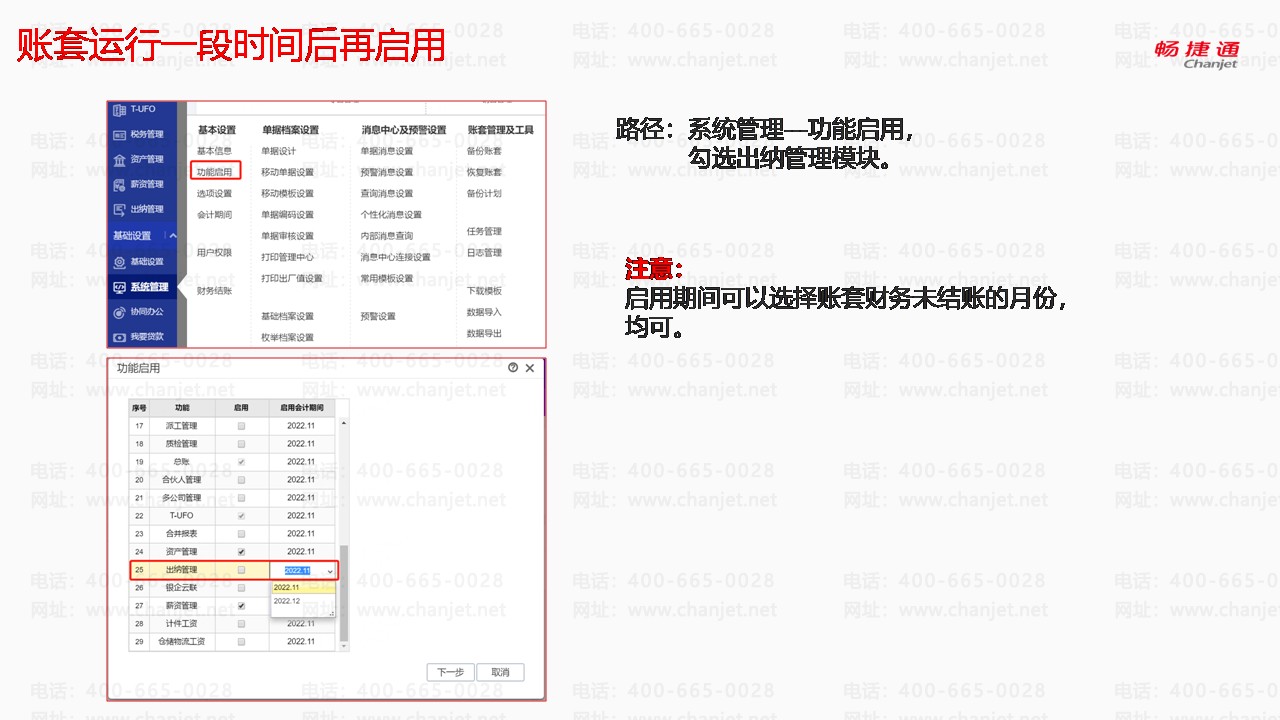
Task: Open 备份计划 menu entry
Action: tap(484, 194)
